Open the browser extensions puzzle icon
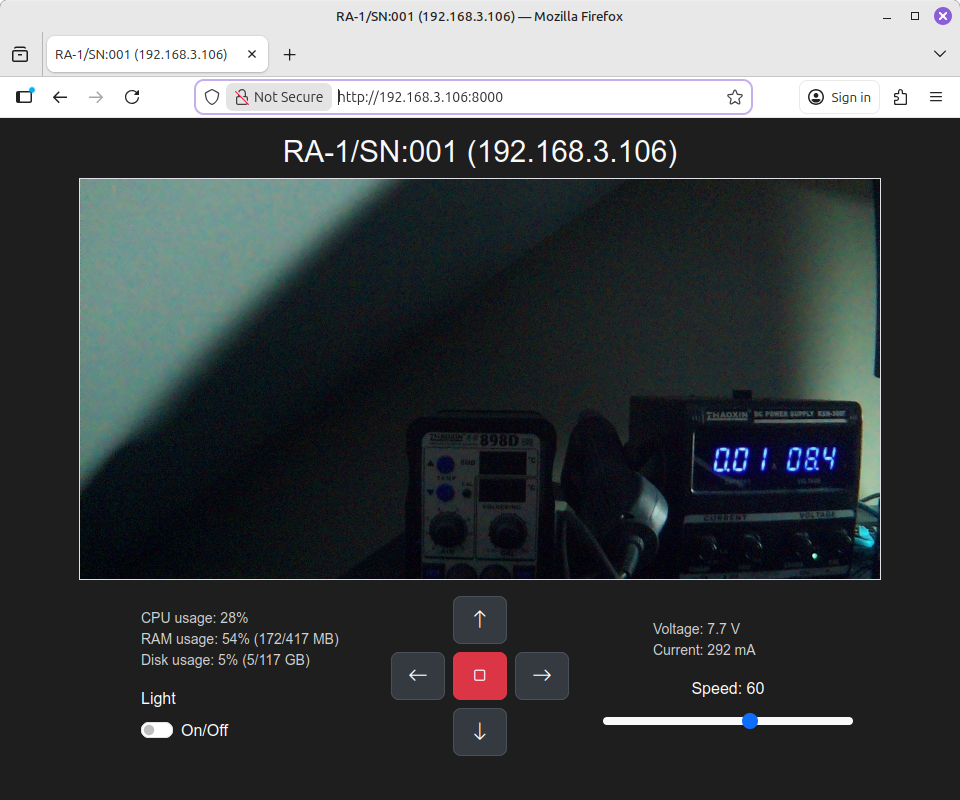The image size is (960, 800). coord(900,97)
